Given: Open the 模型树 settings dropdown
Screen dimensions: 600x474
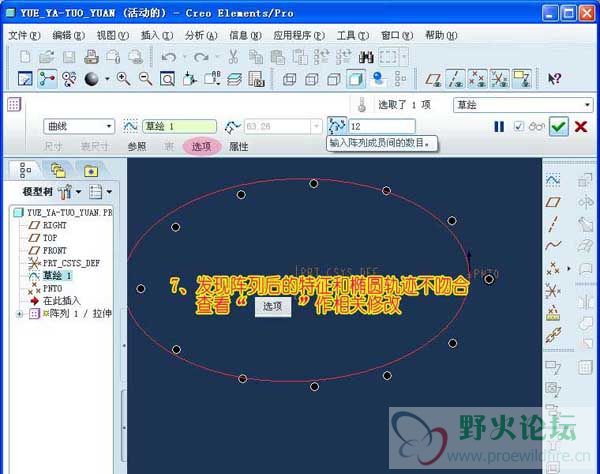Looking at the screenshot, I should (78, 192).
